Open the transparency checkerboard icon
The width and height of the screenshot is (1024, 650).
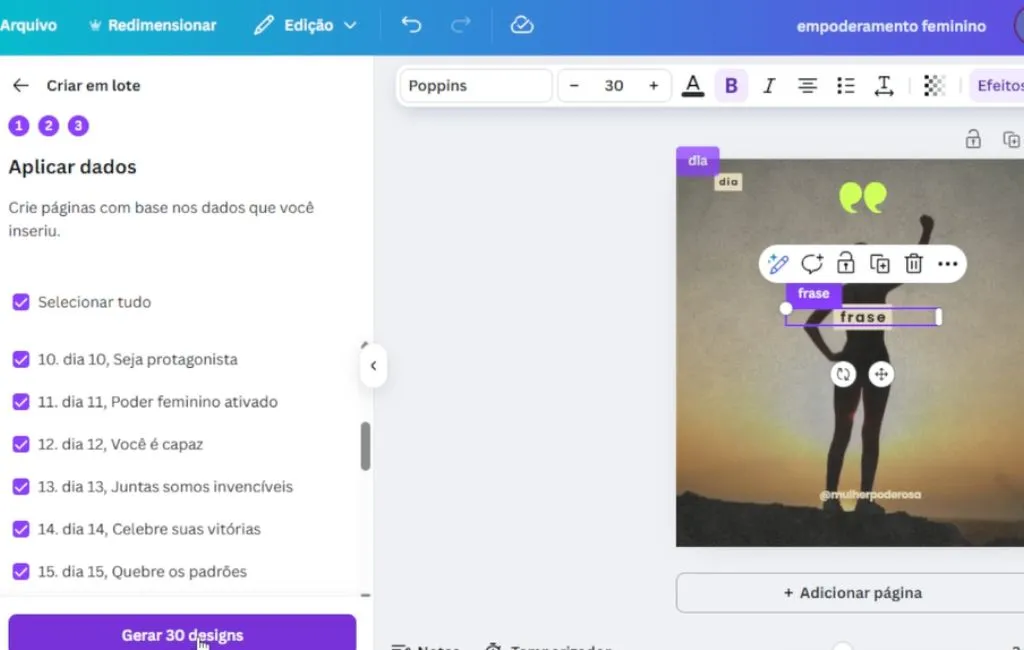pos(934,86)
